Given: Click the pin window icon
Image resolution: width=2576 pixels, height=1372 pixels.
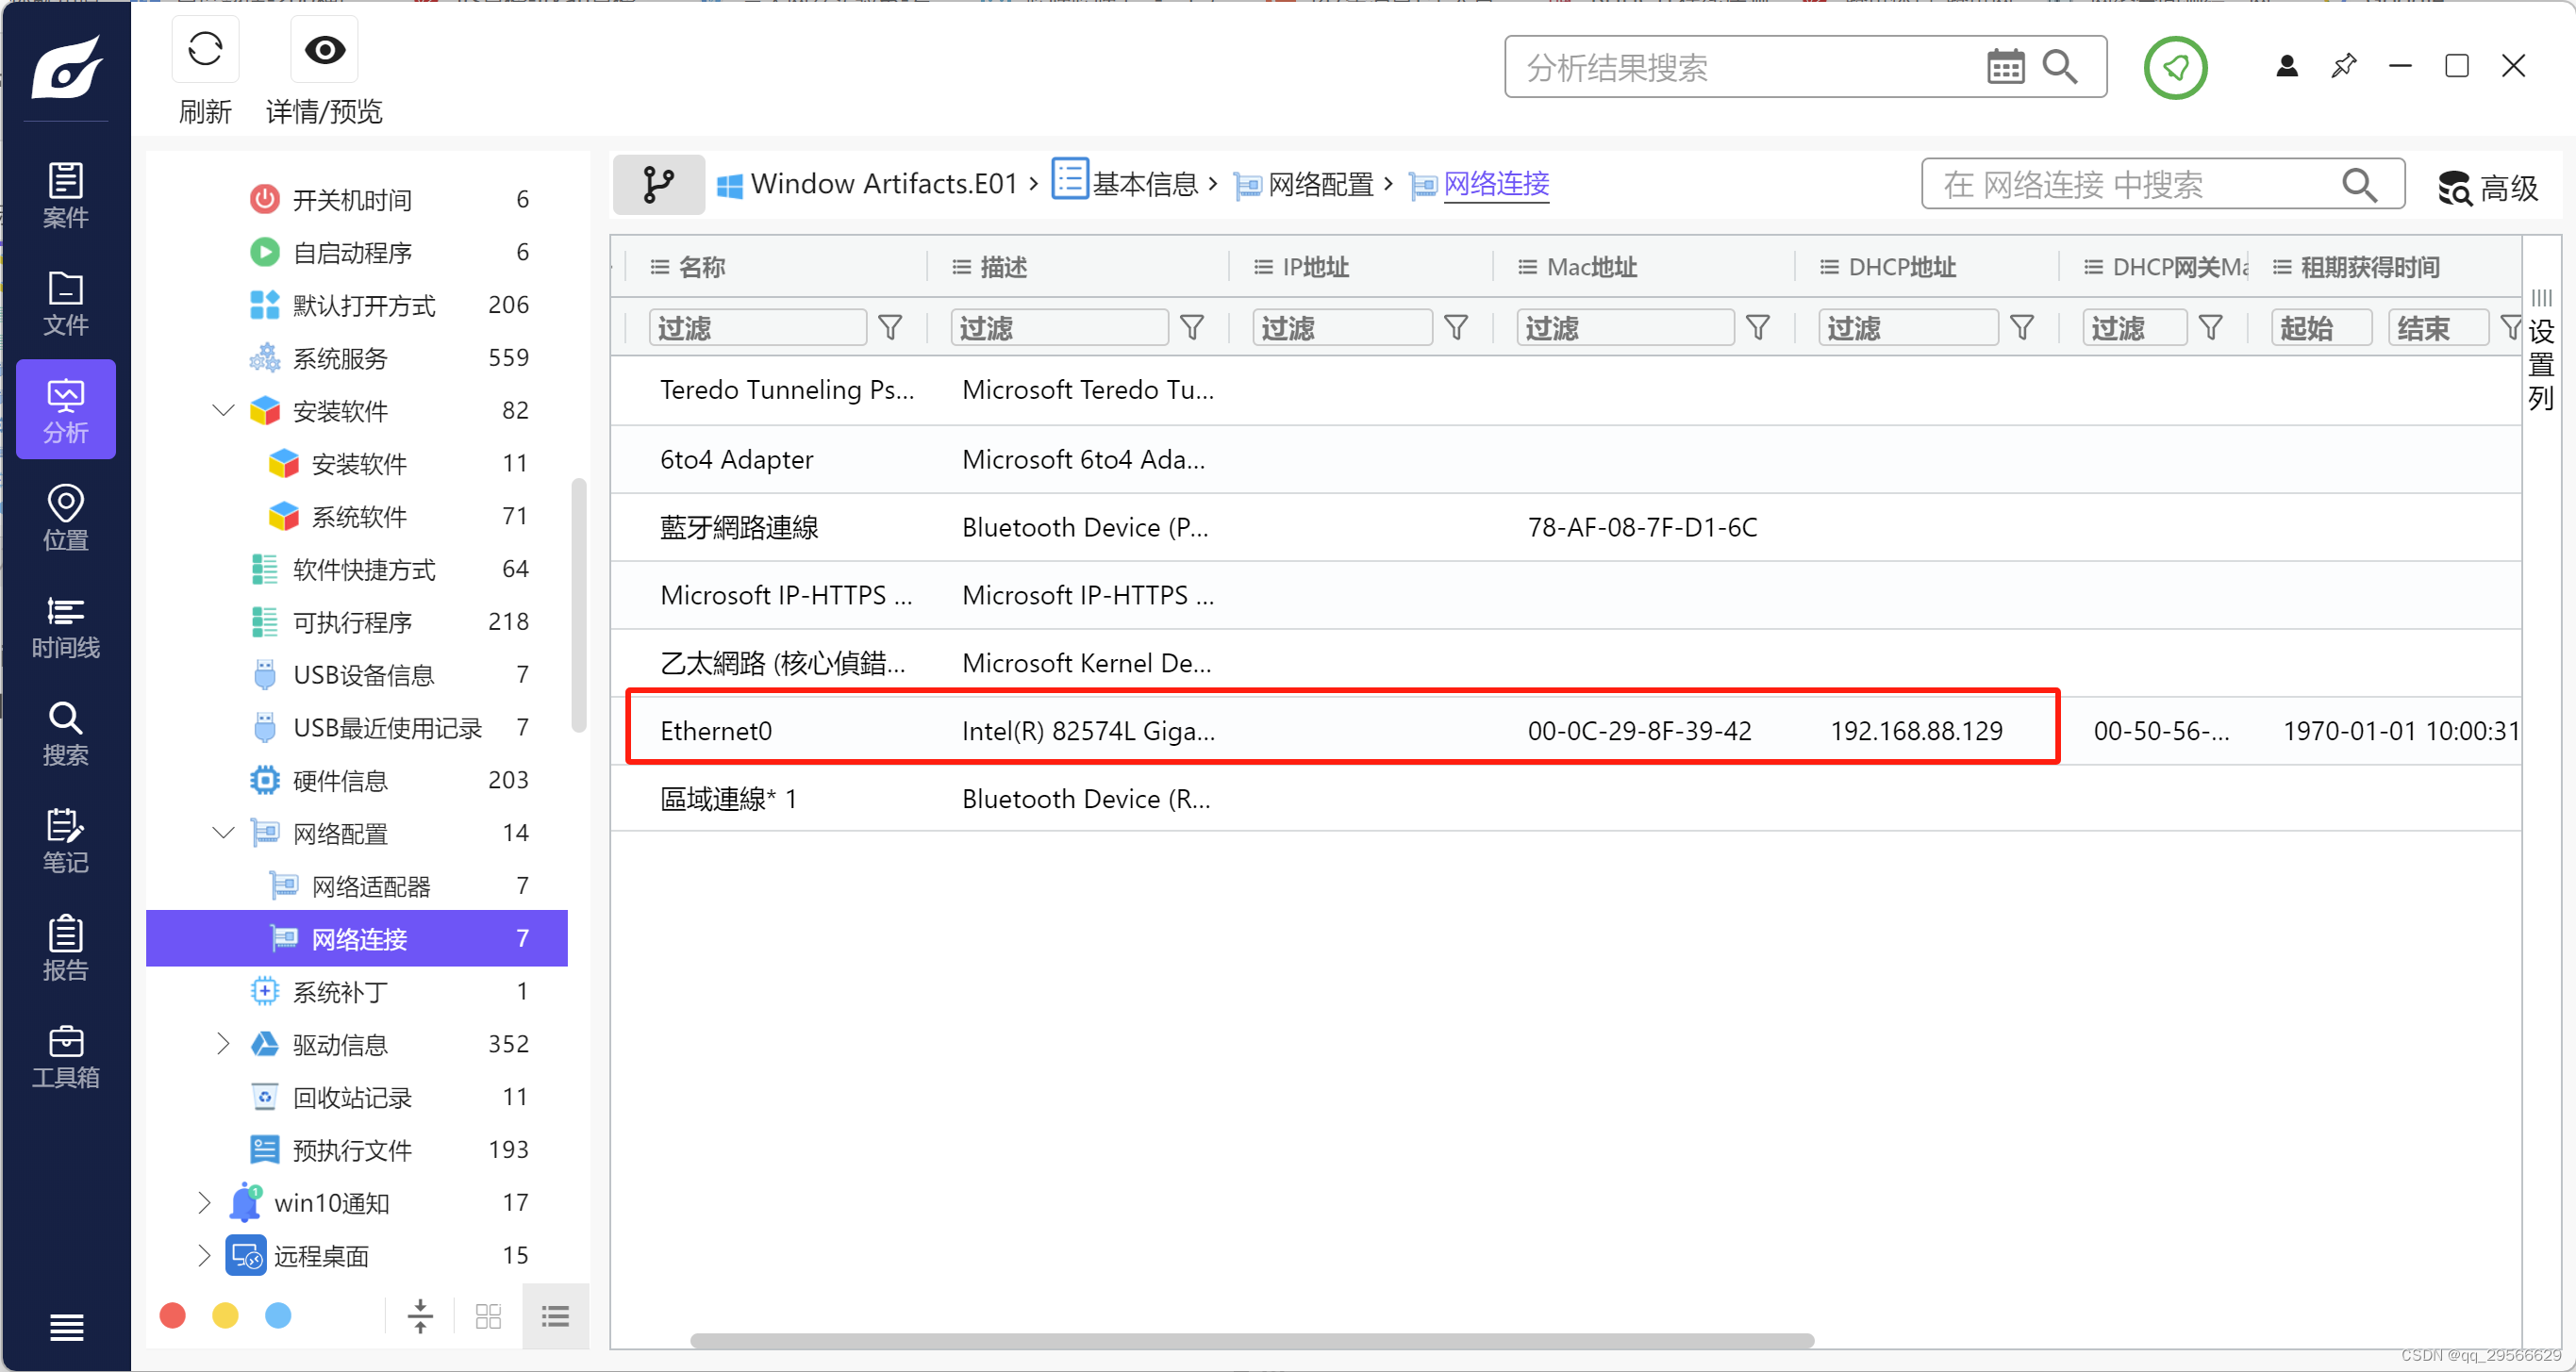Looking at the screenshot, I should (2343, 67).
